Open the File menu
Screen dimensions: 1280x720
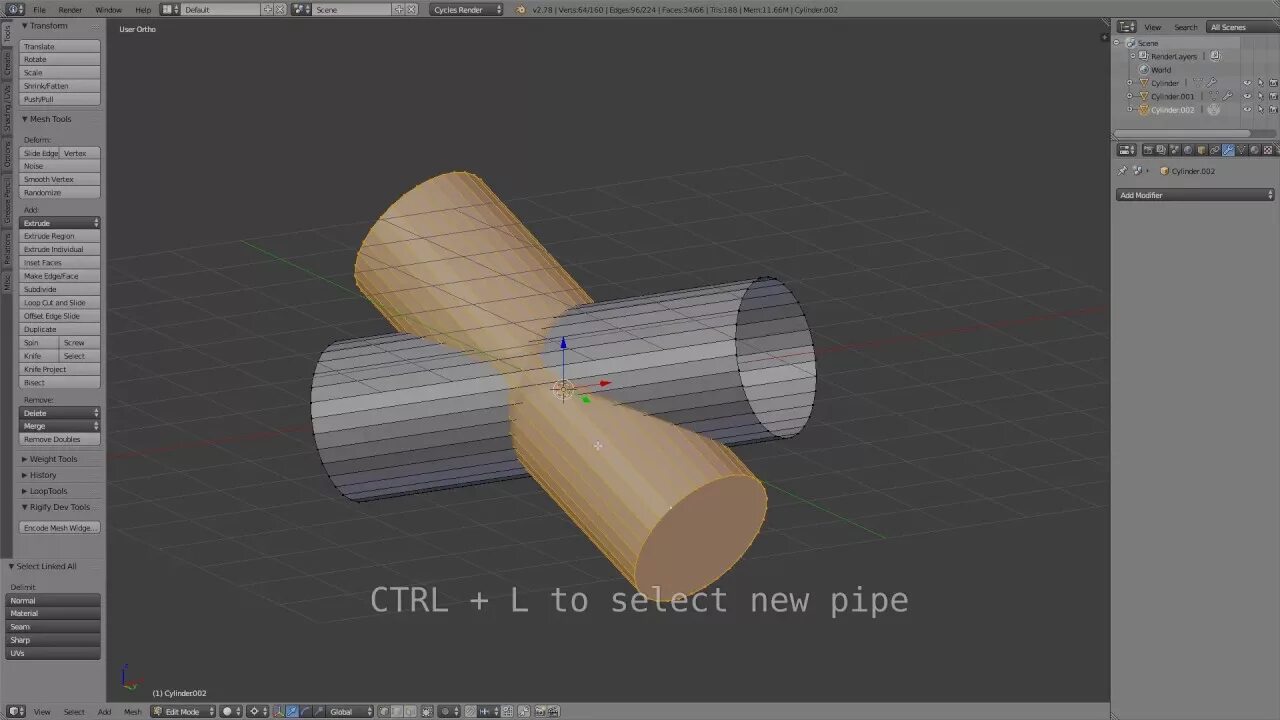(x=39, y=9)
